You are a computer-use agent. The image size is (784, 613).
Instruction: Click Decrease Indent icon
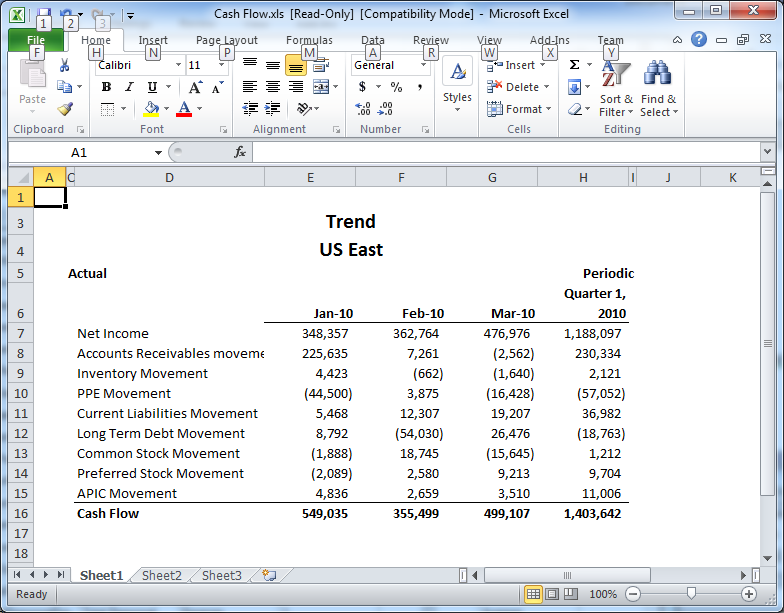pyautogui.click(x=250, y=108)
